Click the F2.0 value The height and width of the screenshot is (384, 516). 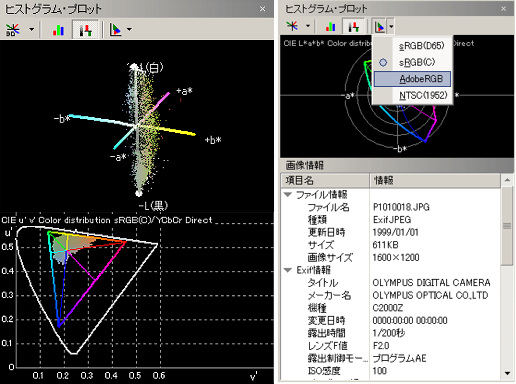(x=381, y=346)
